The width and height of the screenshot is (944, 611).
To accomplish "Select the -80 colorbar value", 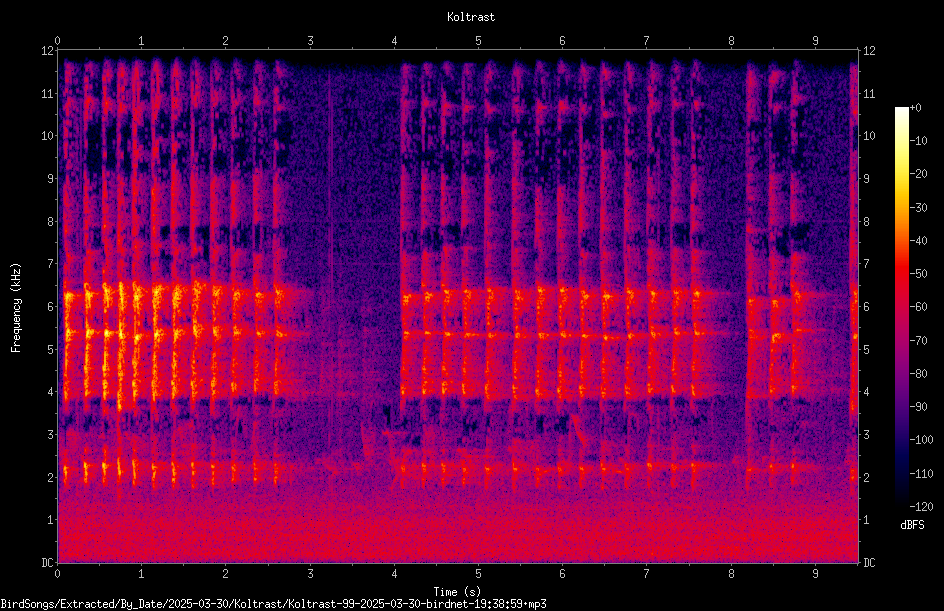I will 918,374.
